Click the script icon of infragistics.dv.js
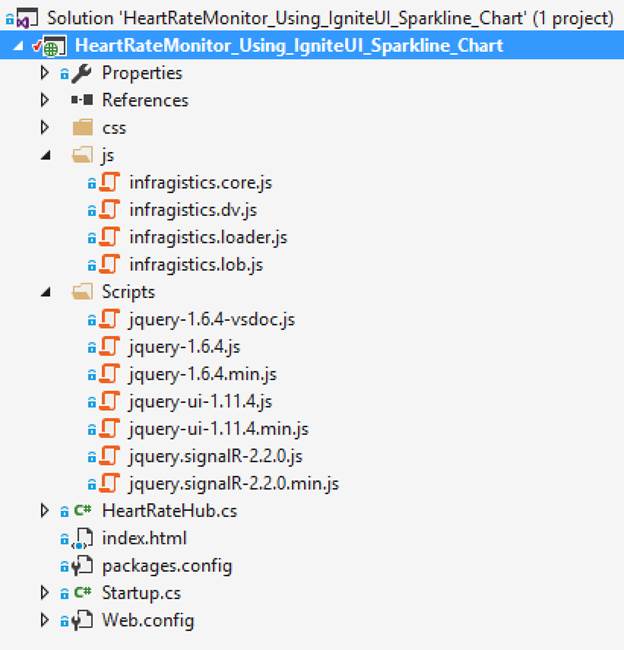The image size is (624, 650). (x=109, y=210)
